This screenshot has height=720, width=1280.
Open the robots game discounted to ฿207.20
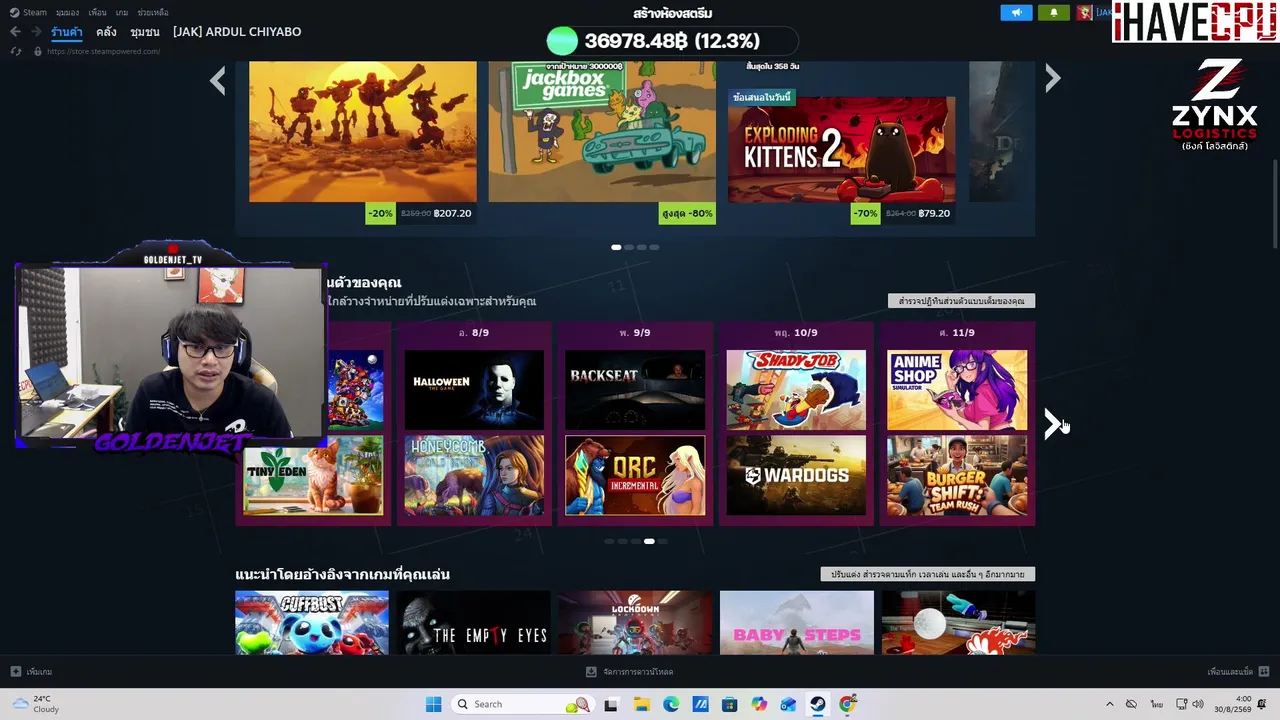point(363,131)
